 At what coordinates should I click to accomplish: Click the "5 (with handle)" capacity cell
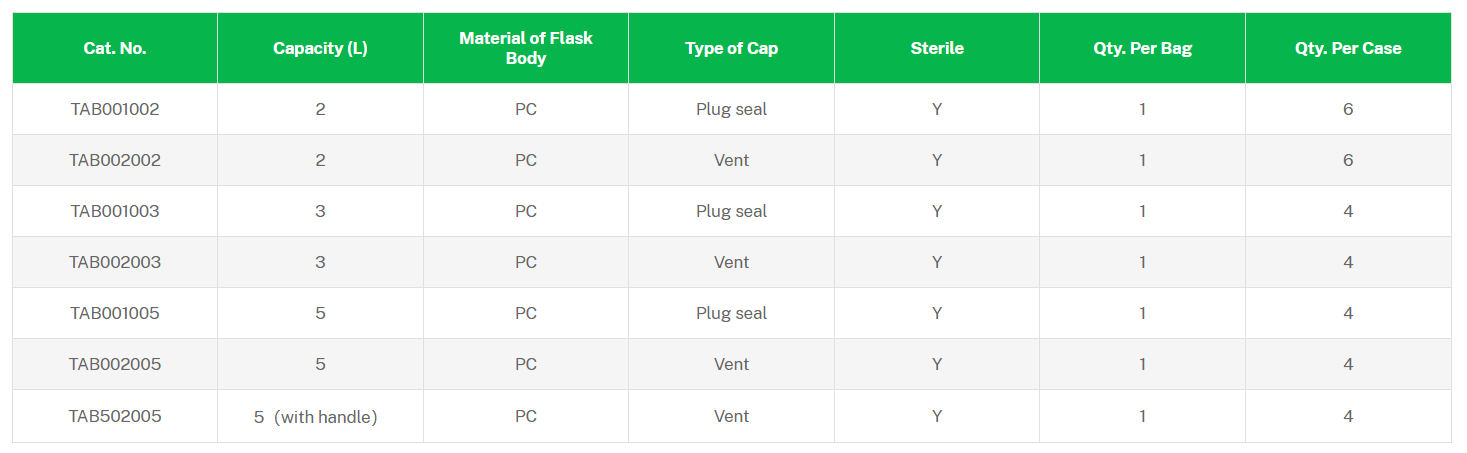316,417
